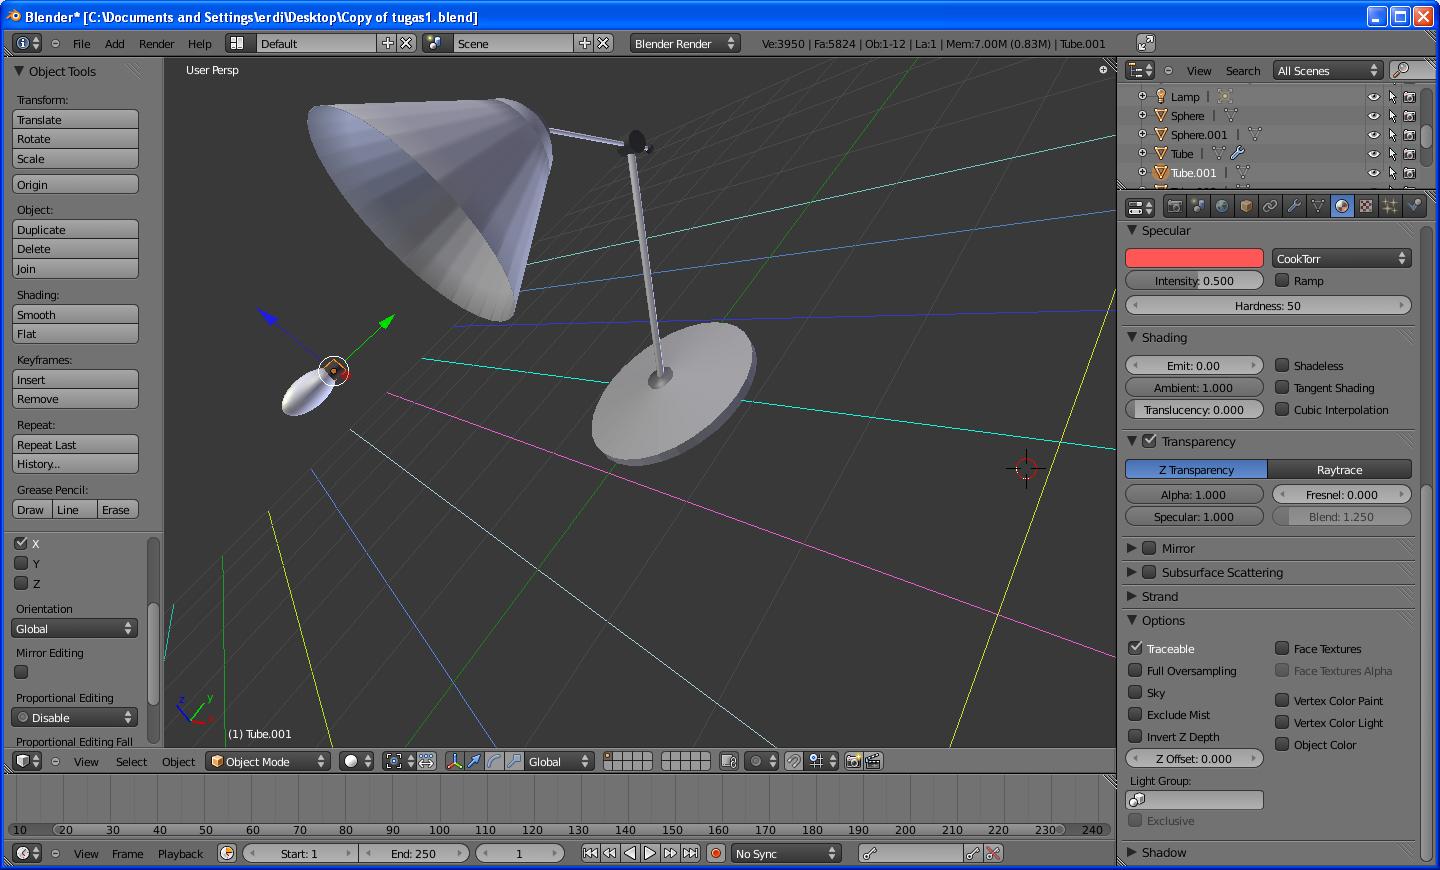This screenshot has height=870, width=1440.
Task: Click the Duplicate button
Action: tap(76, 230)
